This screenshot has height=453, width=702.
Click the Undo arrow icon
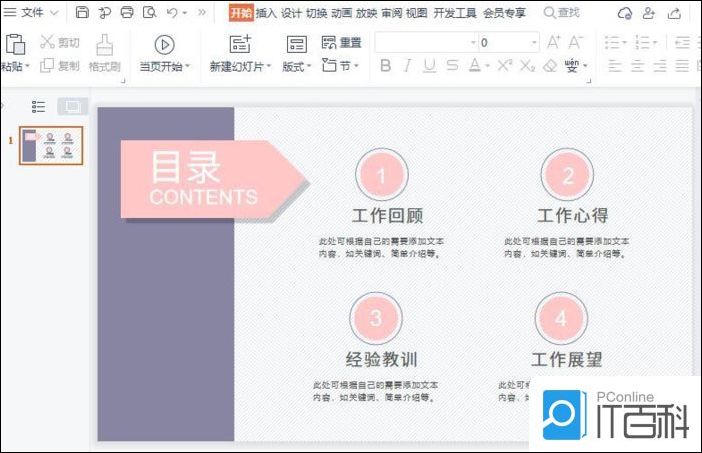click(171, 13)
